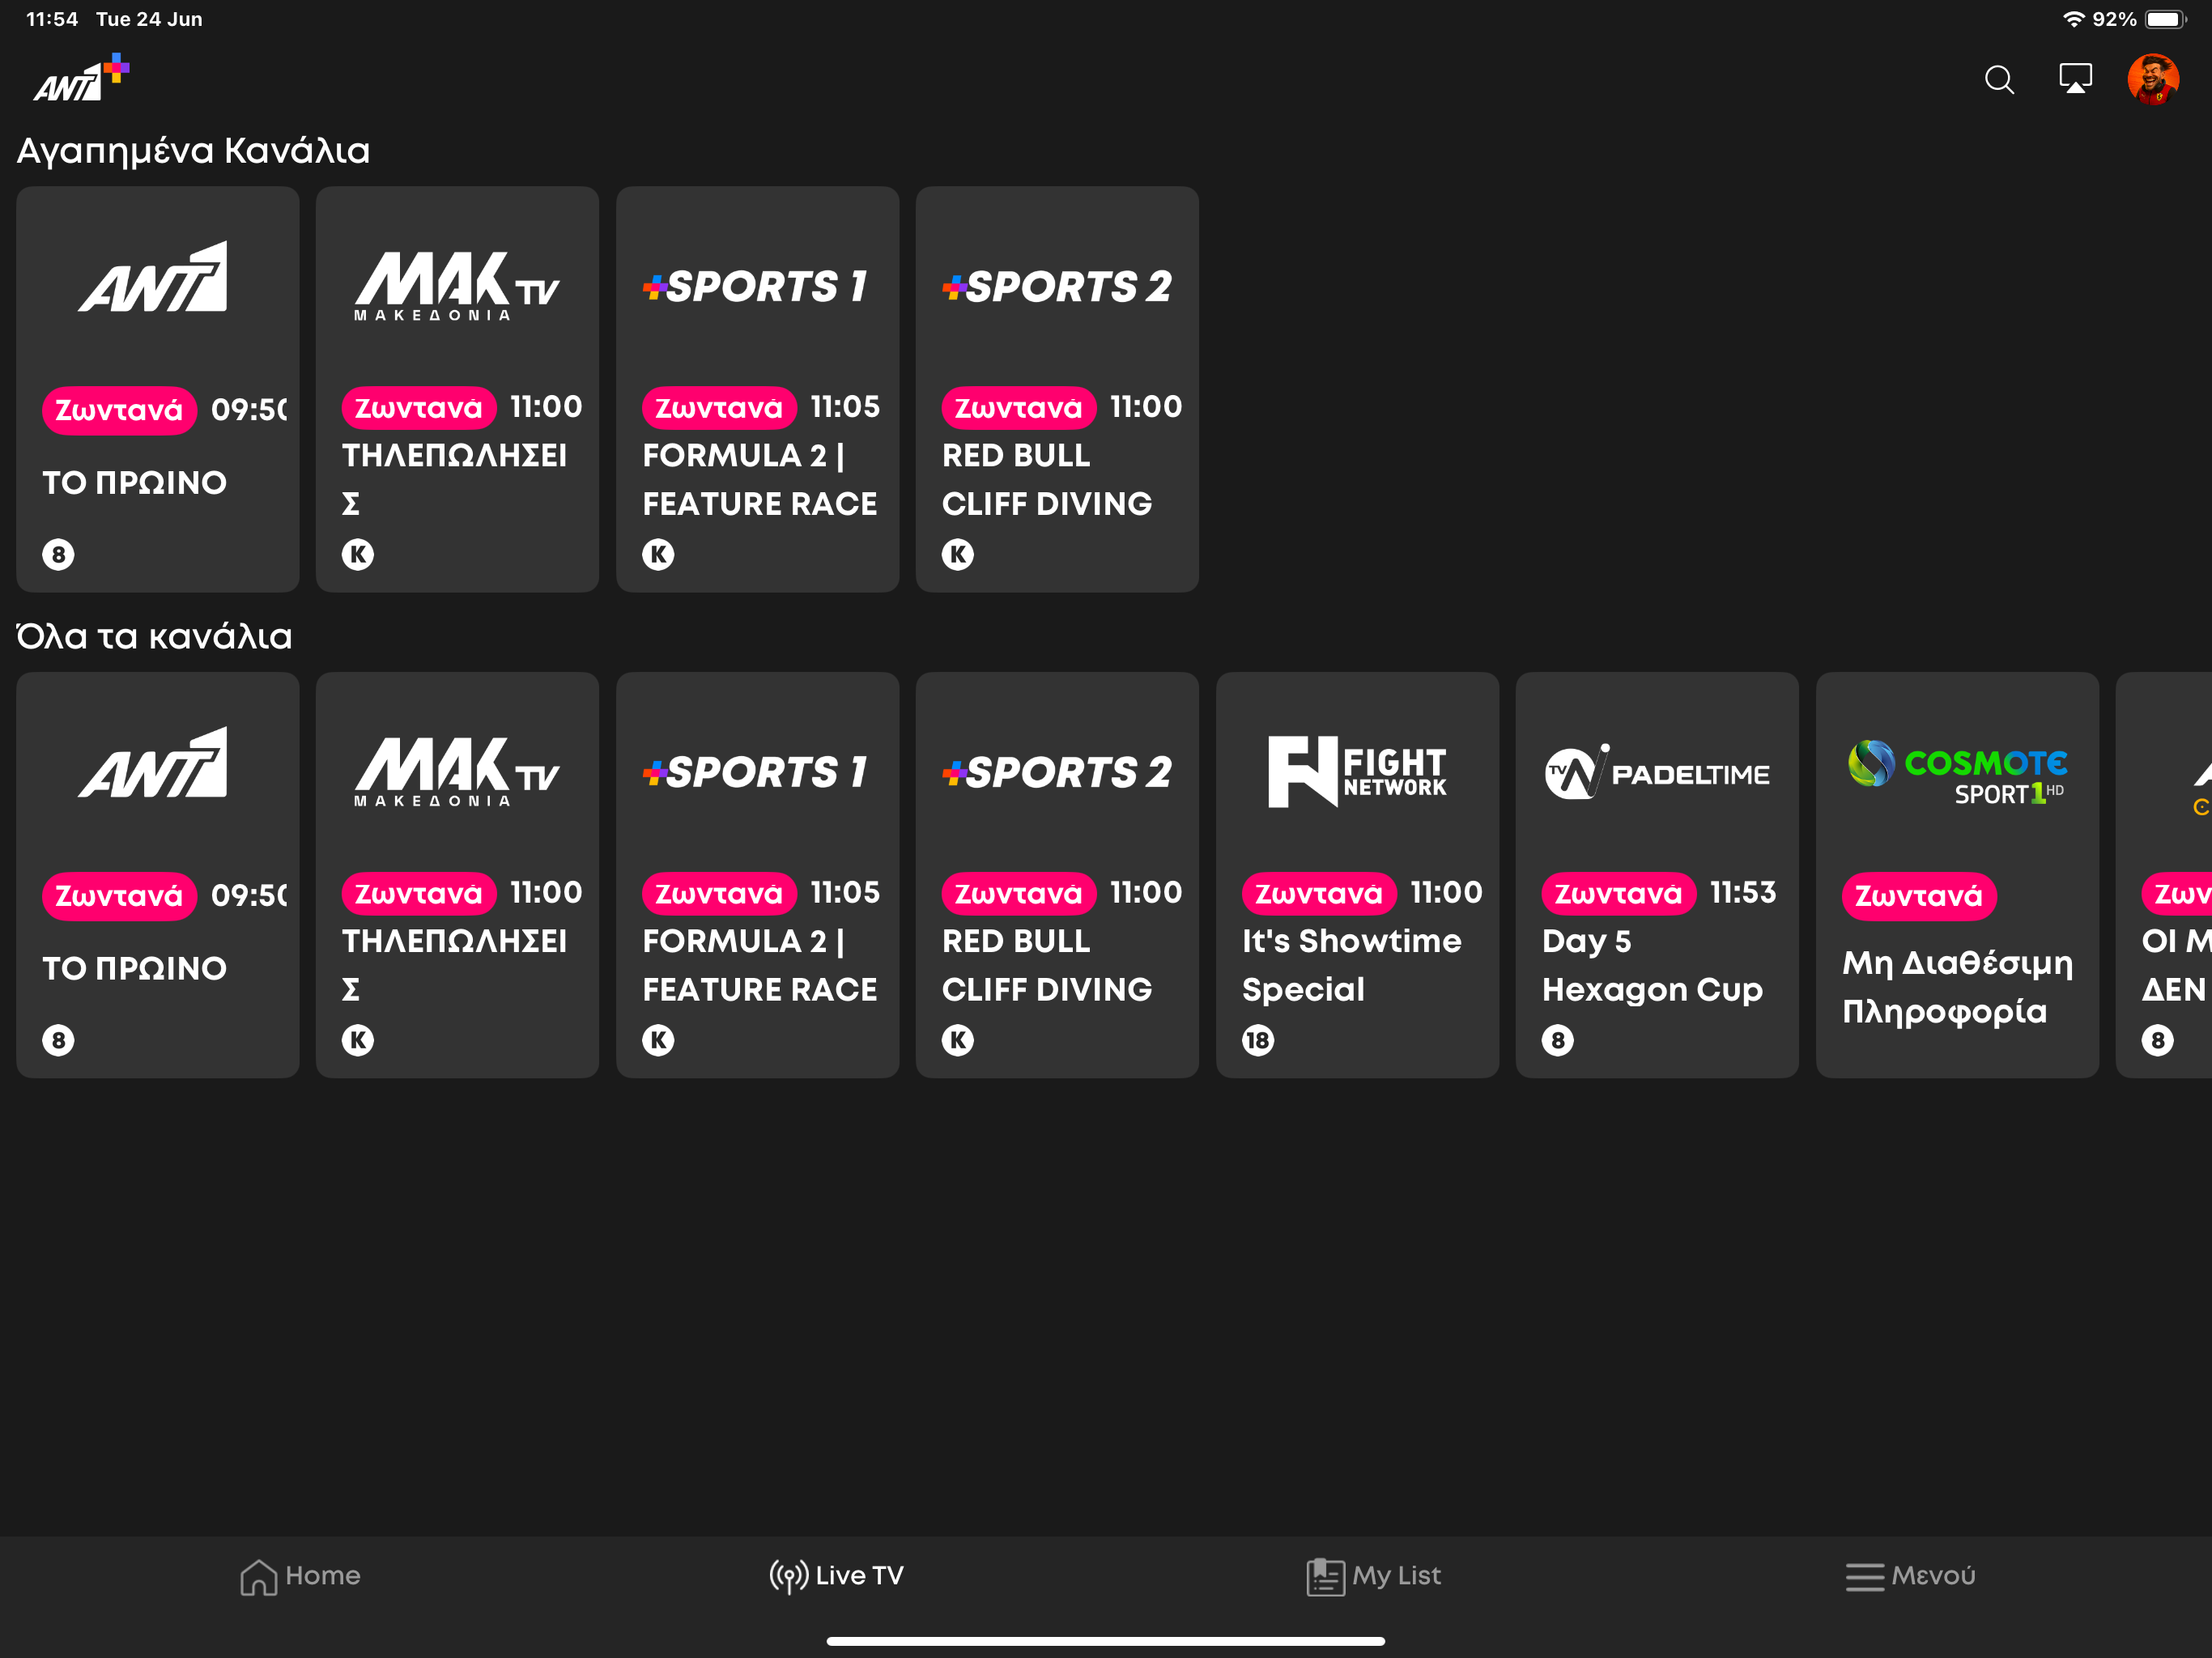
Task: Open ΤΗΛΕΠΩΛΗΣΕΙΣ title in all channels row
Action: [455, 965]
